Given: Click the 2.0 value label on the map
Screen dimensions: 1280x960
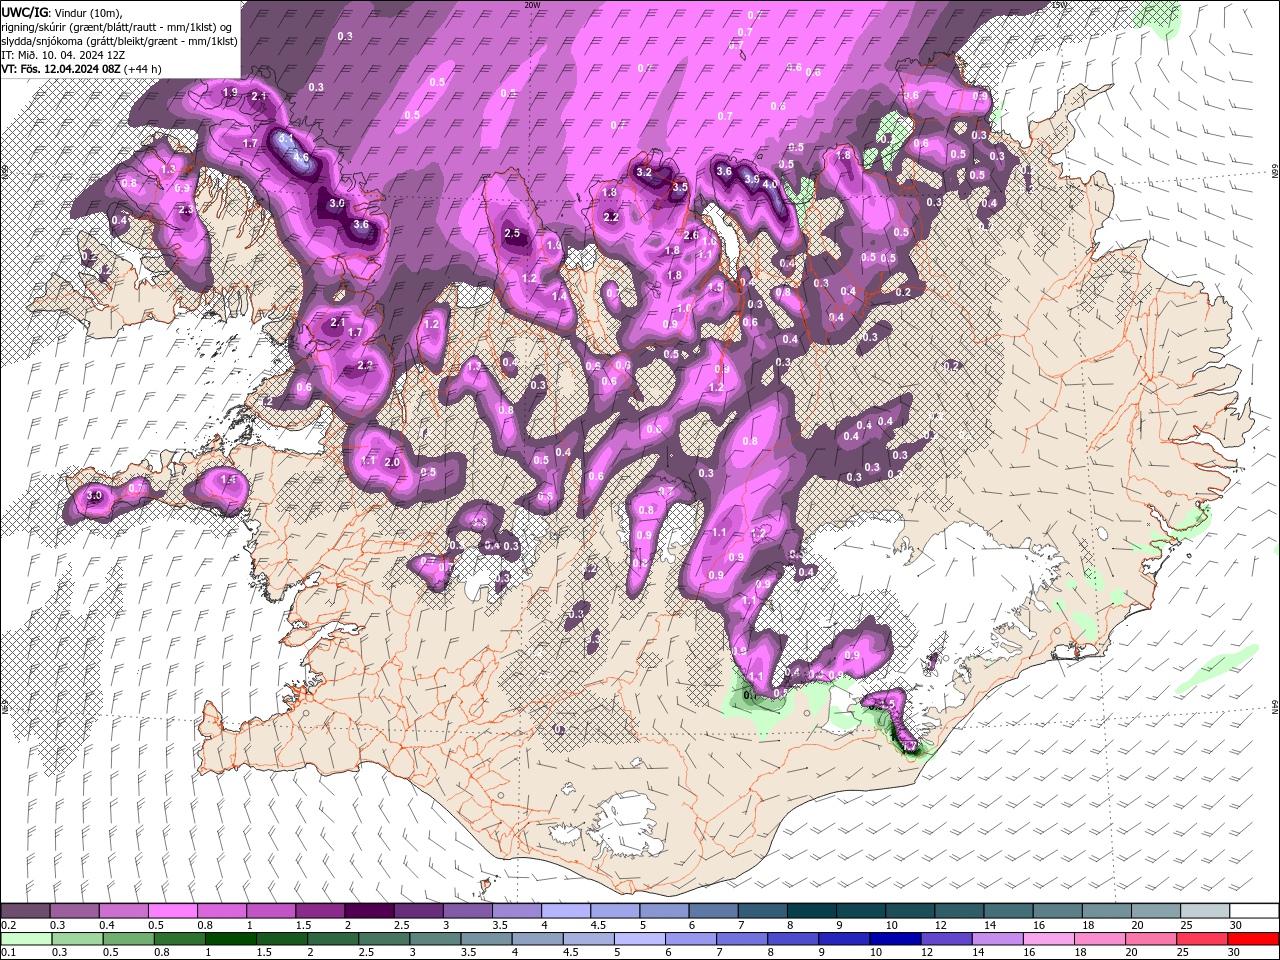Looking at the screenshot, I should [392, 462].
